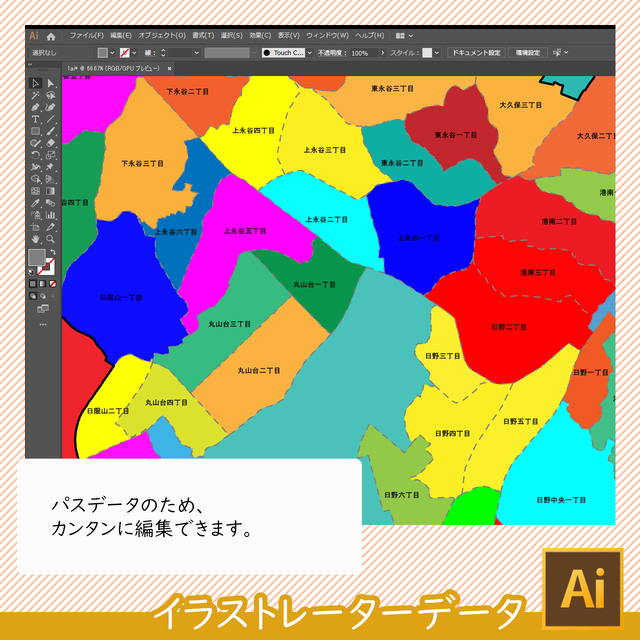The width and height of the screenshot is (640, 640).
Task: Reset to default fill and stroke
Action: (x=31, y=271)
